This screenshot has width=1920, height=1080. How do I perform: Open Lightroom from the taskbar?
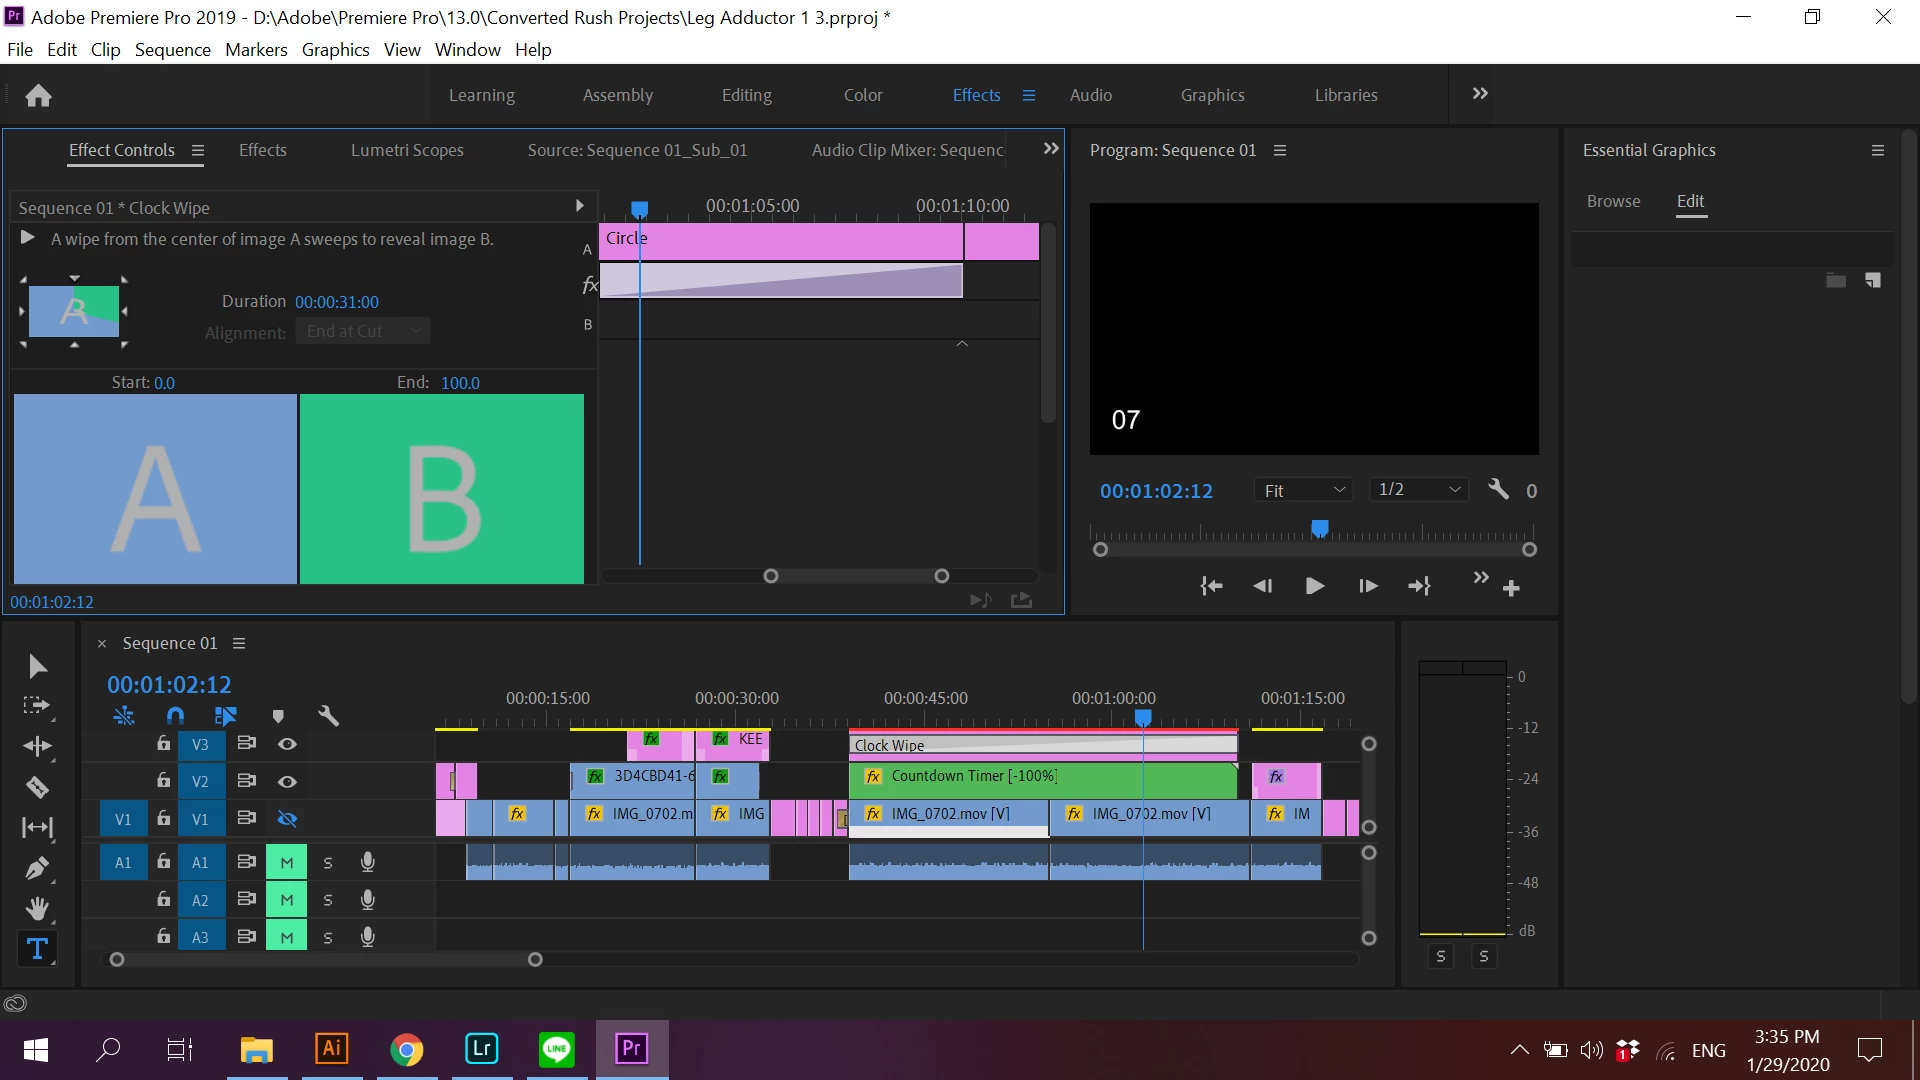click(482, 1048)
